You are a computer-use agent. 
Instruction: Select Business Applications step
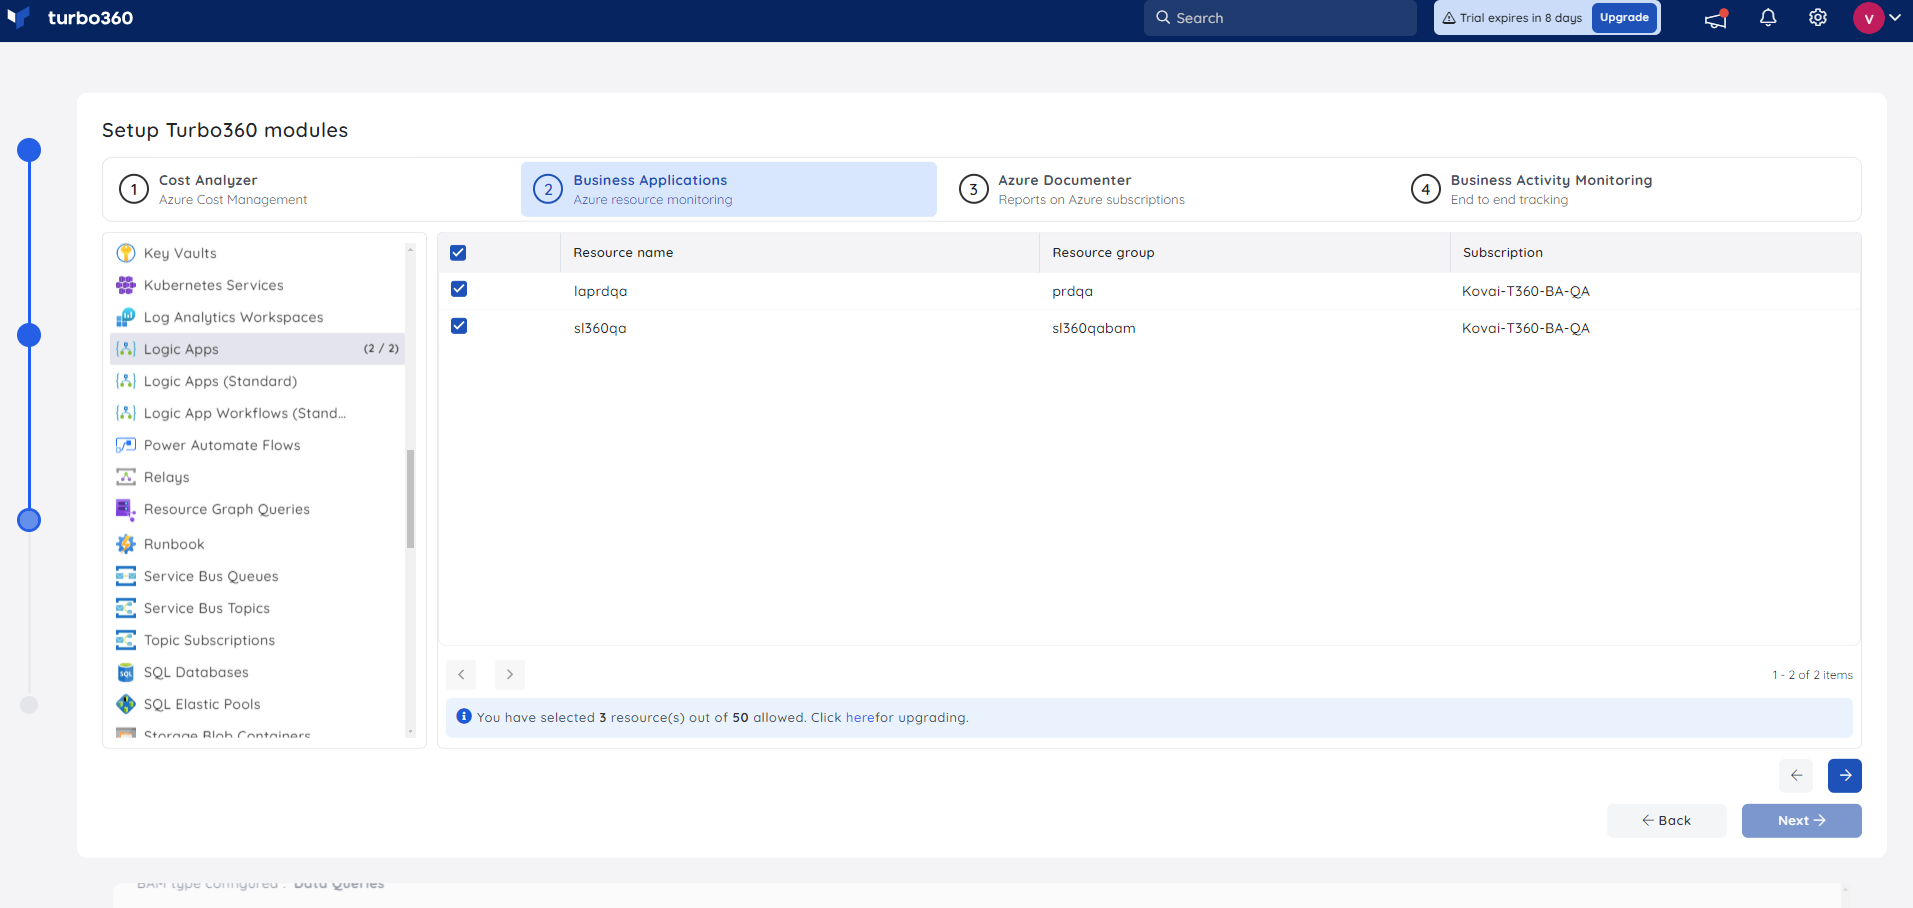729,189
